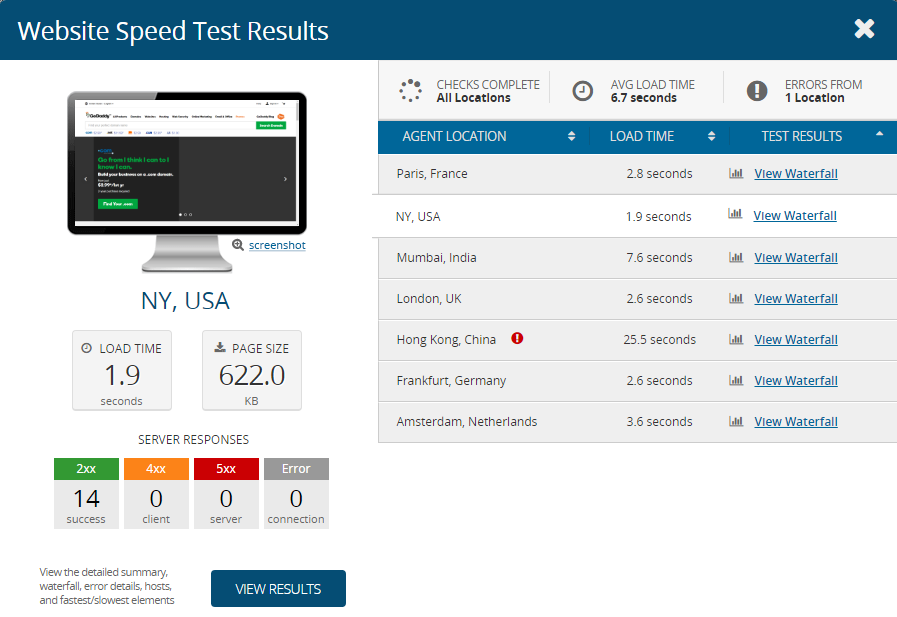Close the Website Speed Test Results dialog

click(864, 29)
